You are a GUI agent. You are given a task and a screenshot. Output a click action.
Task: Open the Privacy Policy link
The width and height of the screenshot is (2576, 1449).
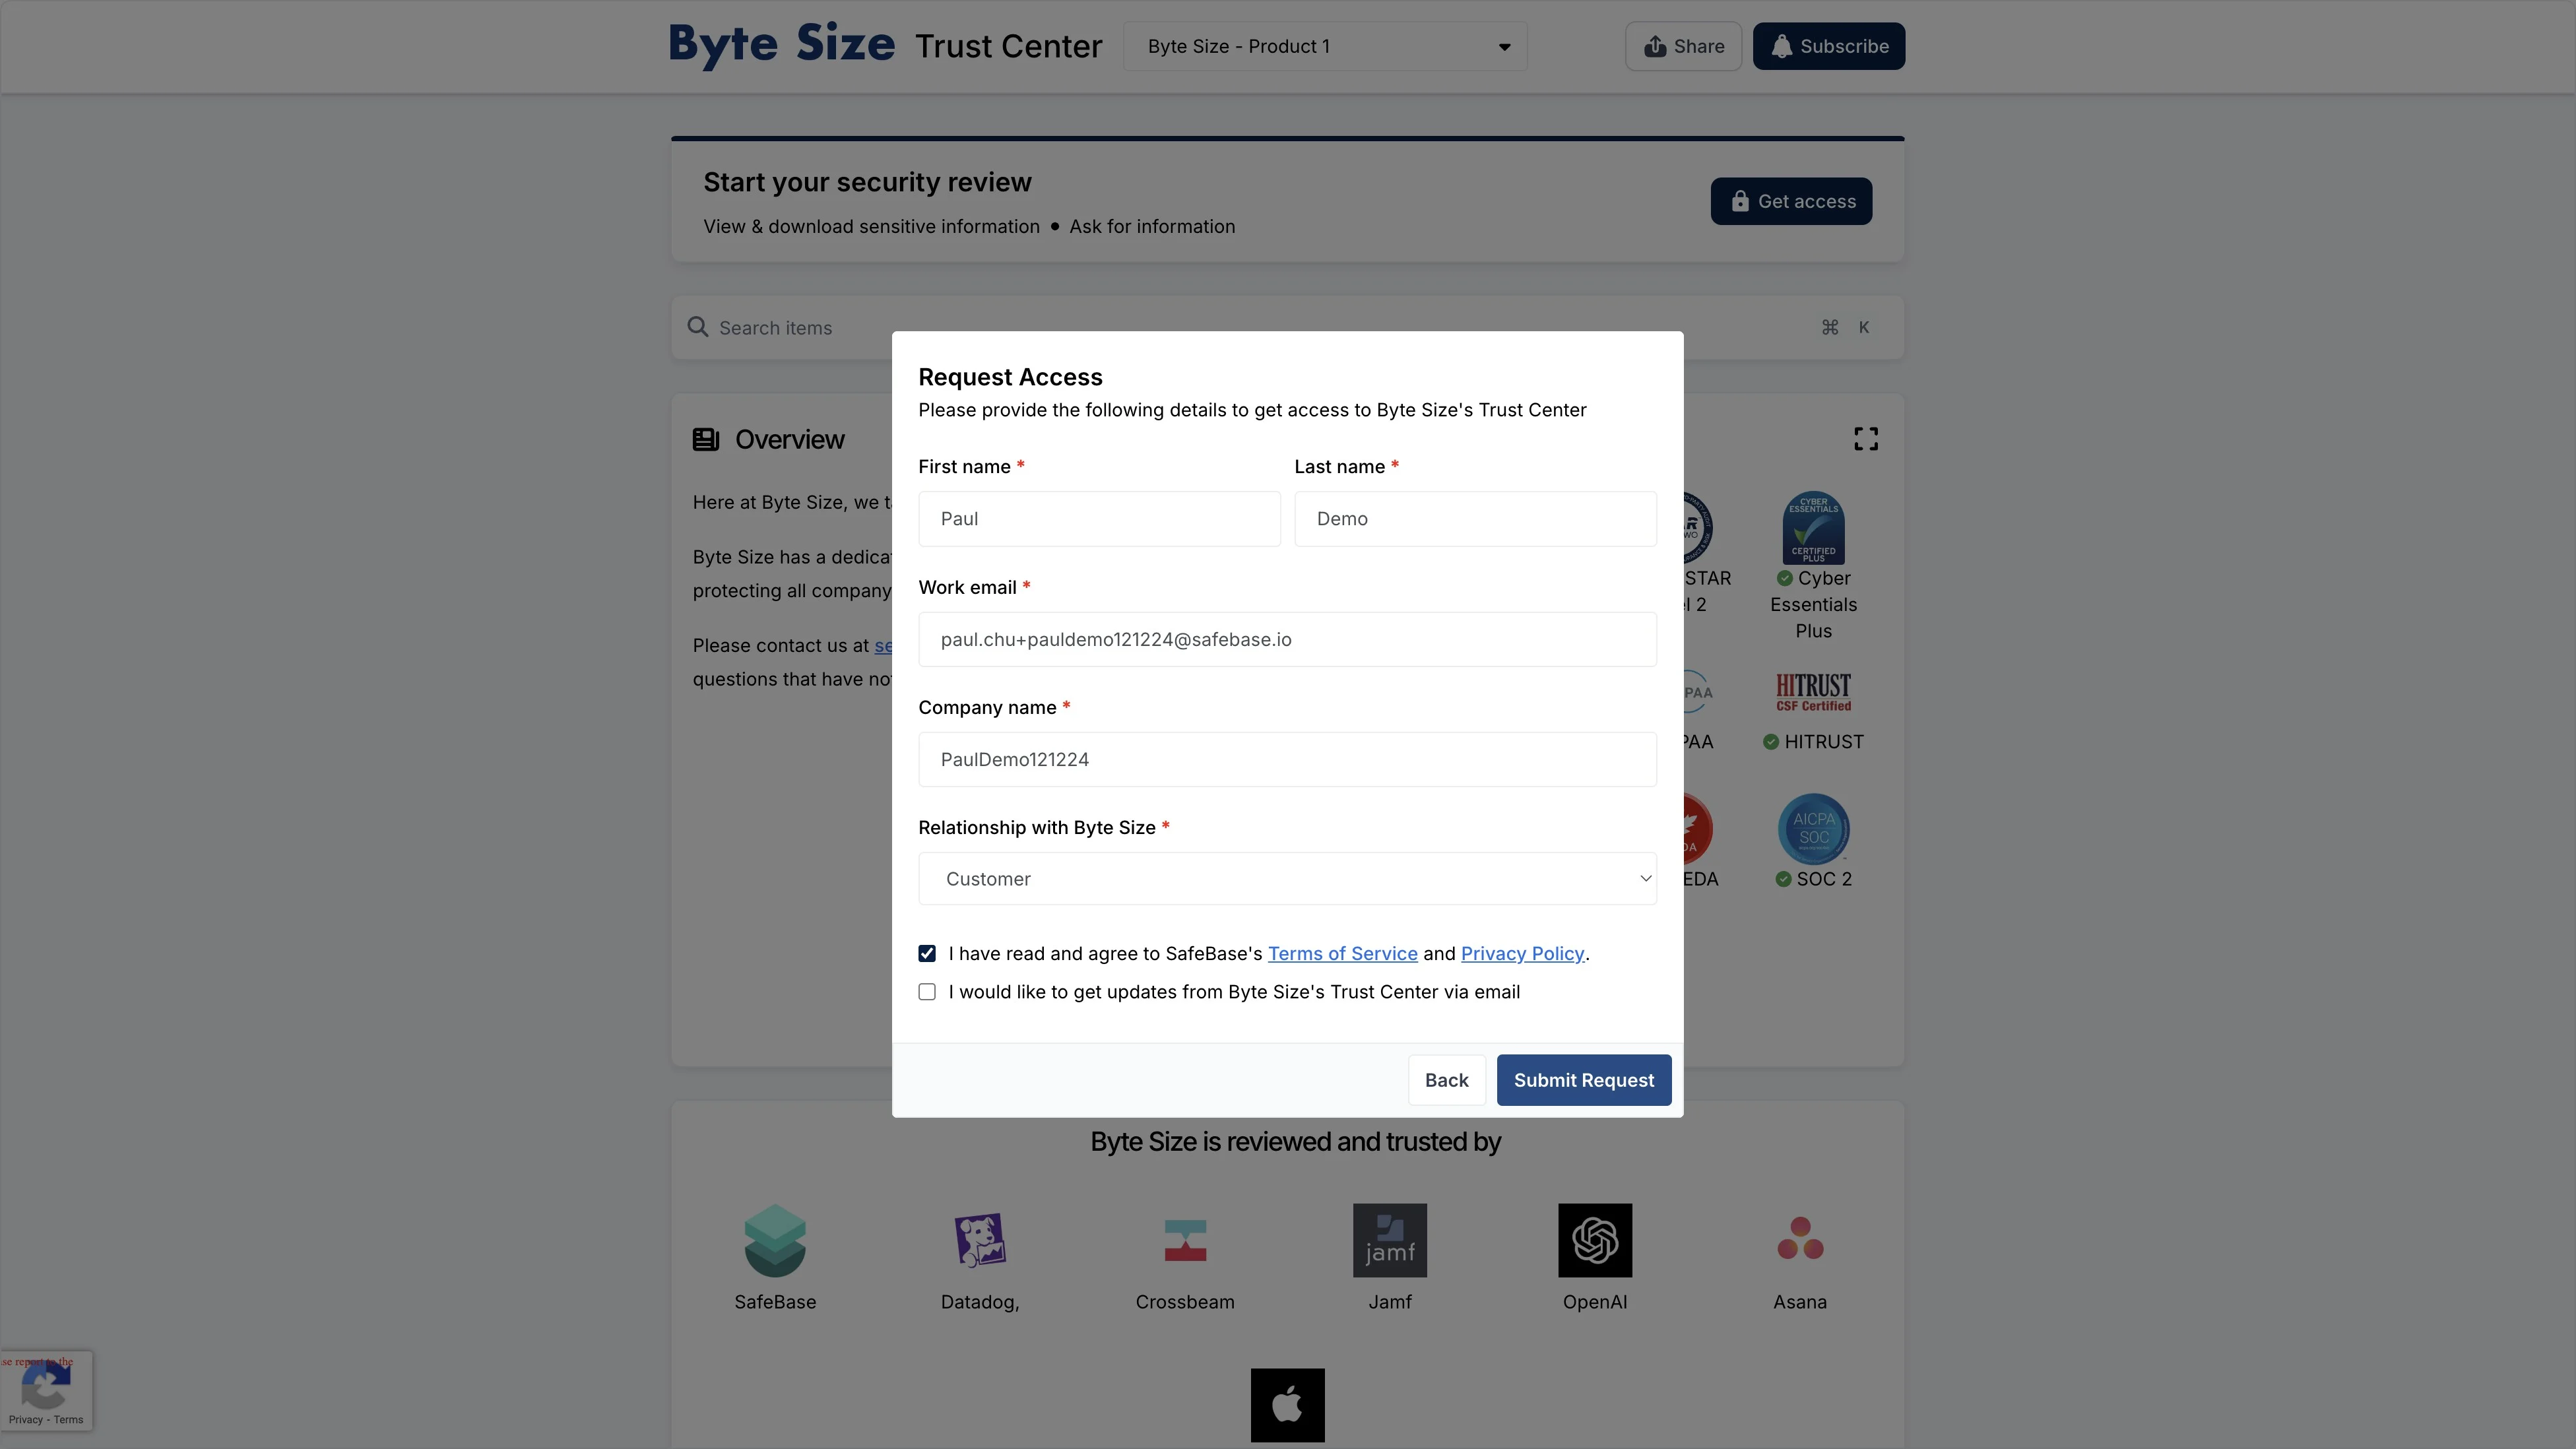click(1522, 954)
